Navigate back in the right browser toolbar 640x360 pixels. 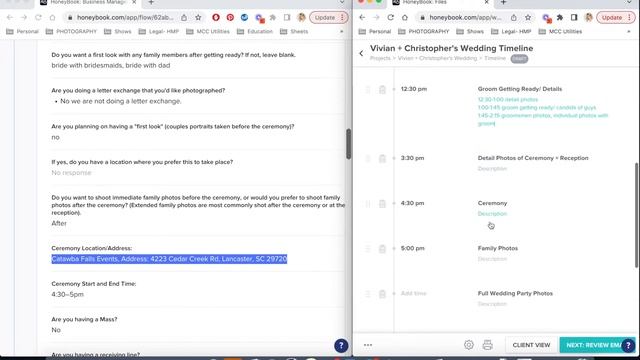pyautogui.click(x=362, y=18)
